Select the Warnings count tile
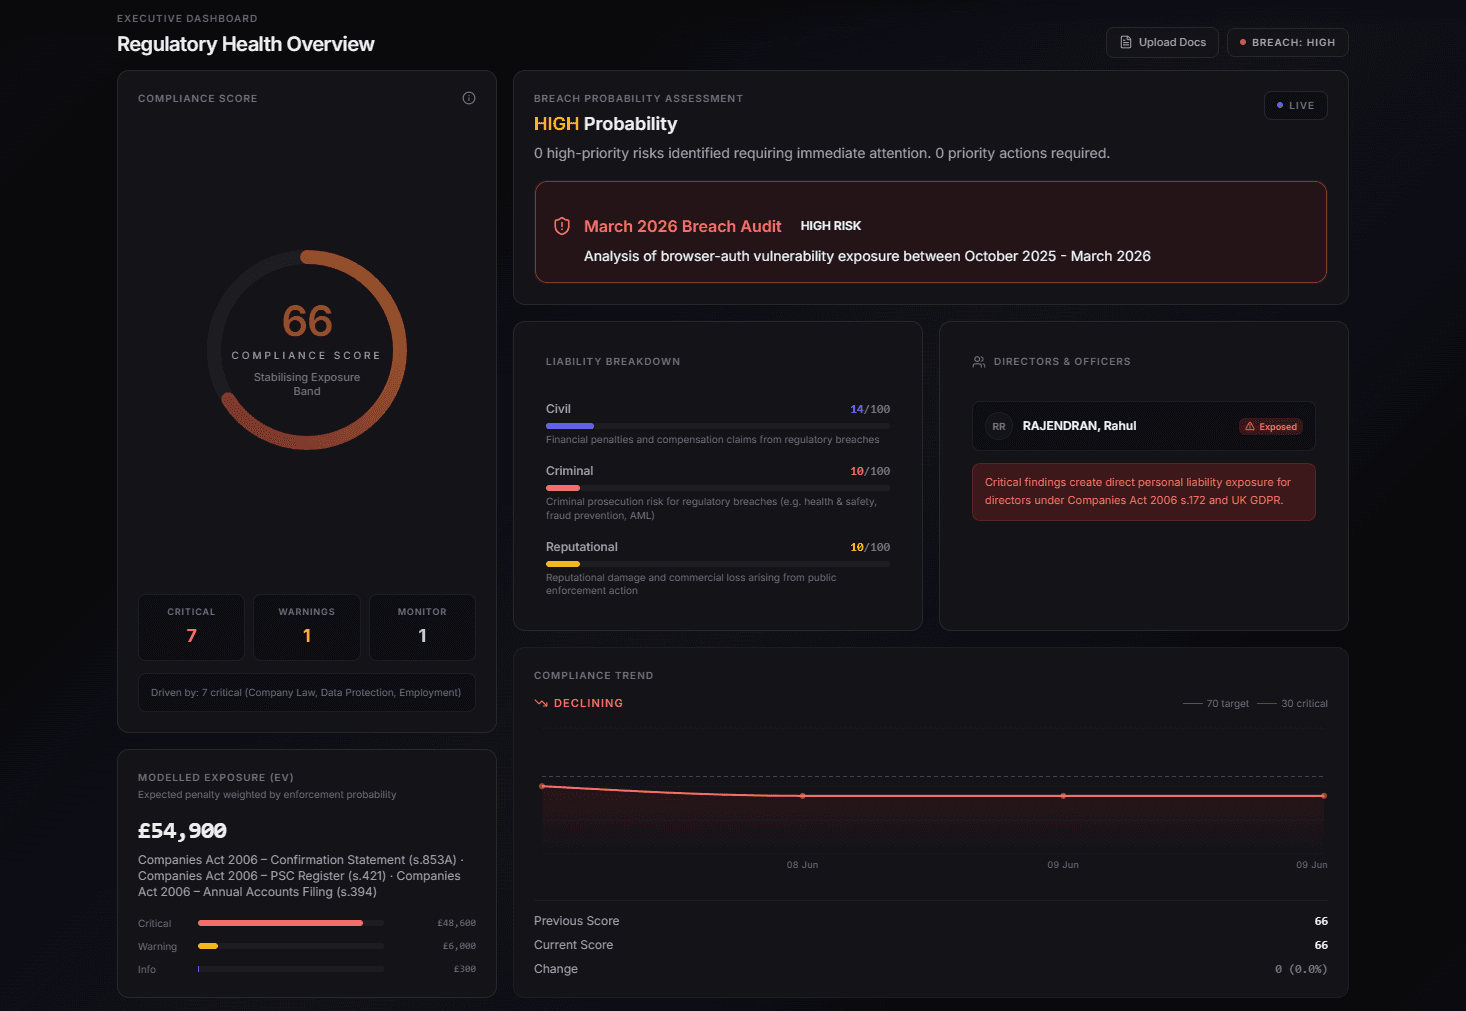Screen dimensions: 1466x1011 point(307,627)
